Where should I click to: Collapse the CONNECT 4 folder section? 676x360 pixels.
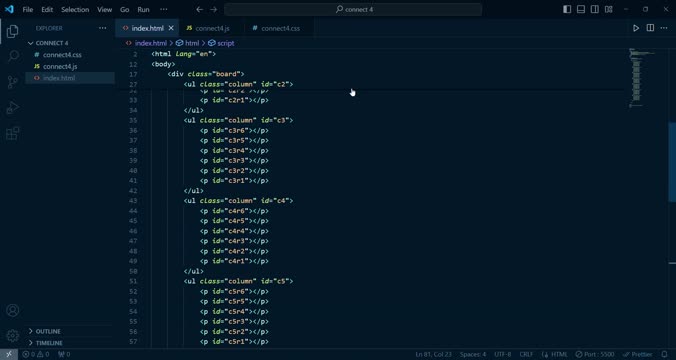pos(70,43)
